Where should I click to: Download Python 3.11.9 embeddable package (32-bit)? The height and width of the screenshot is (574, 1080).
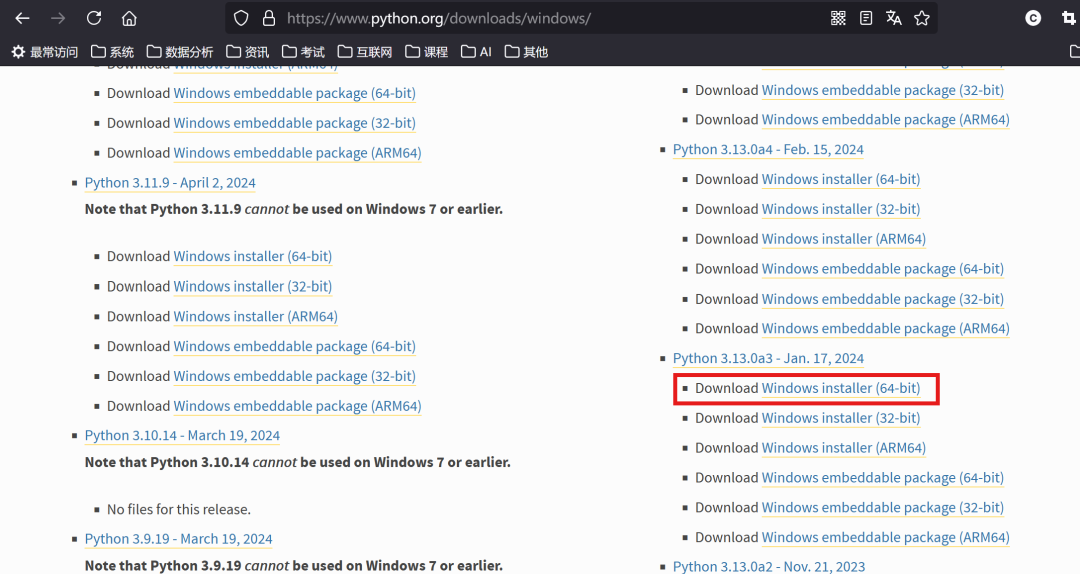coord(295,376)
